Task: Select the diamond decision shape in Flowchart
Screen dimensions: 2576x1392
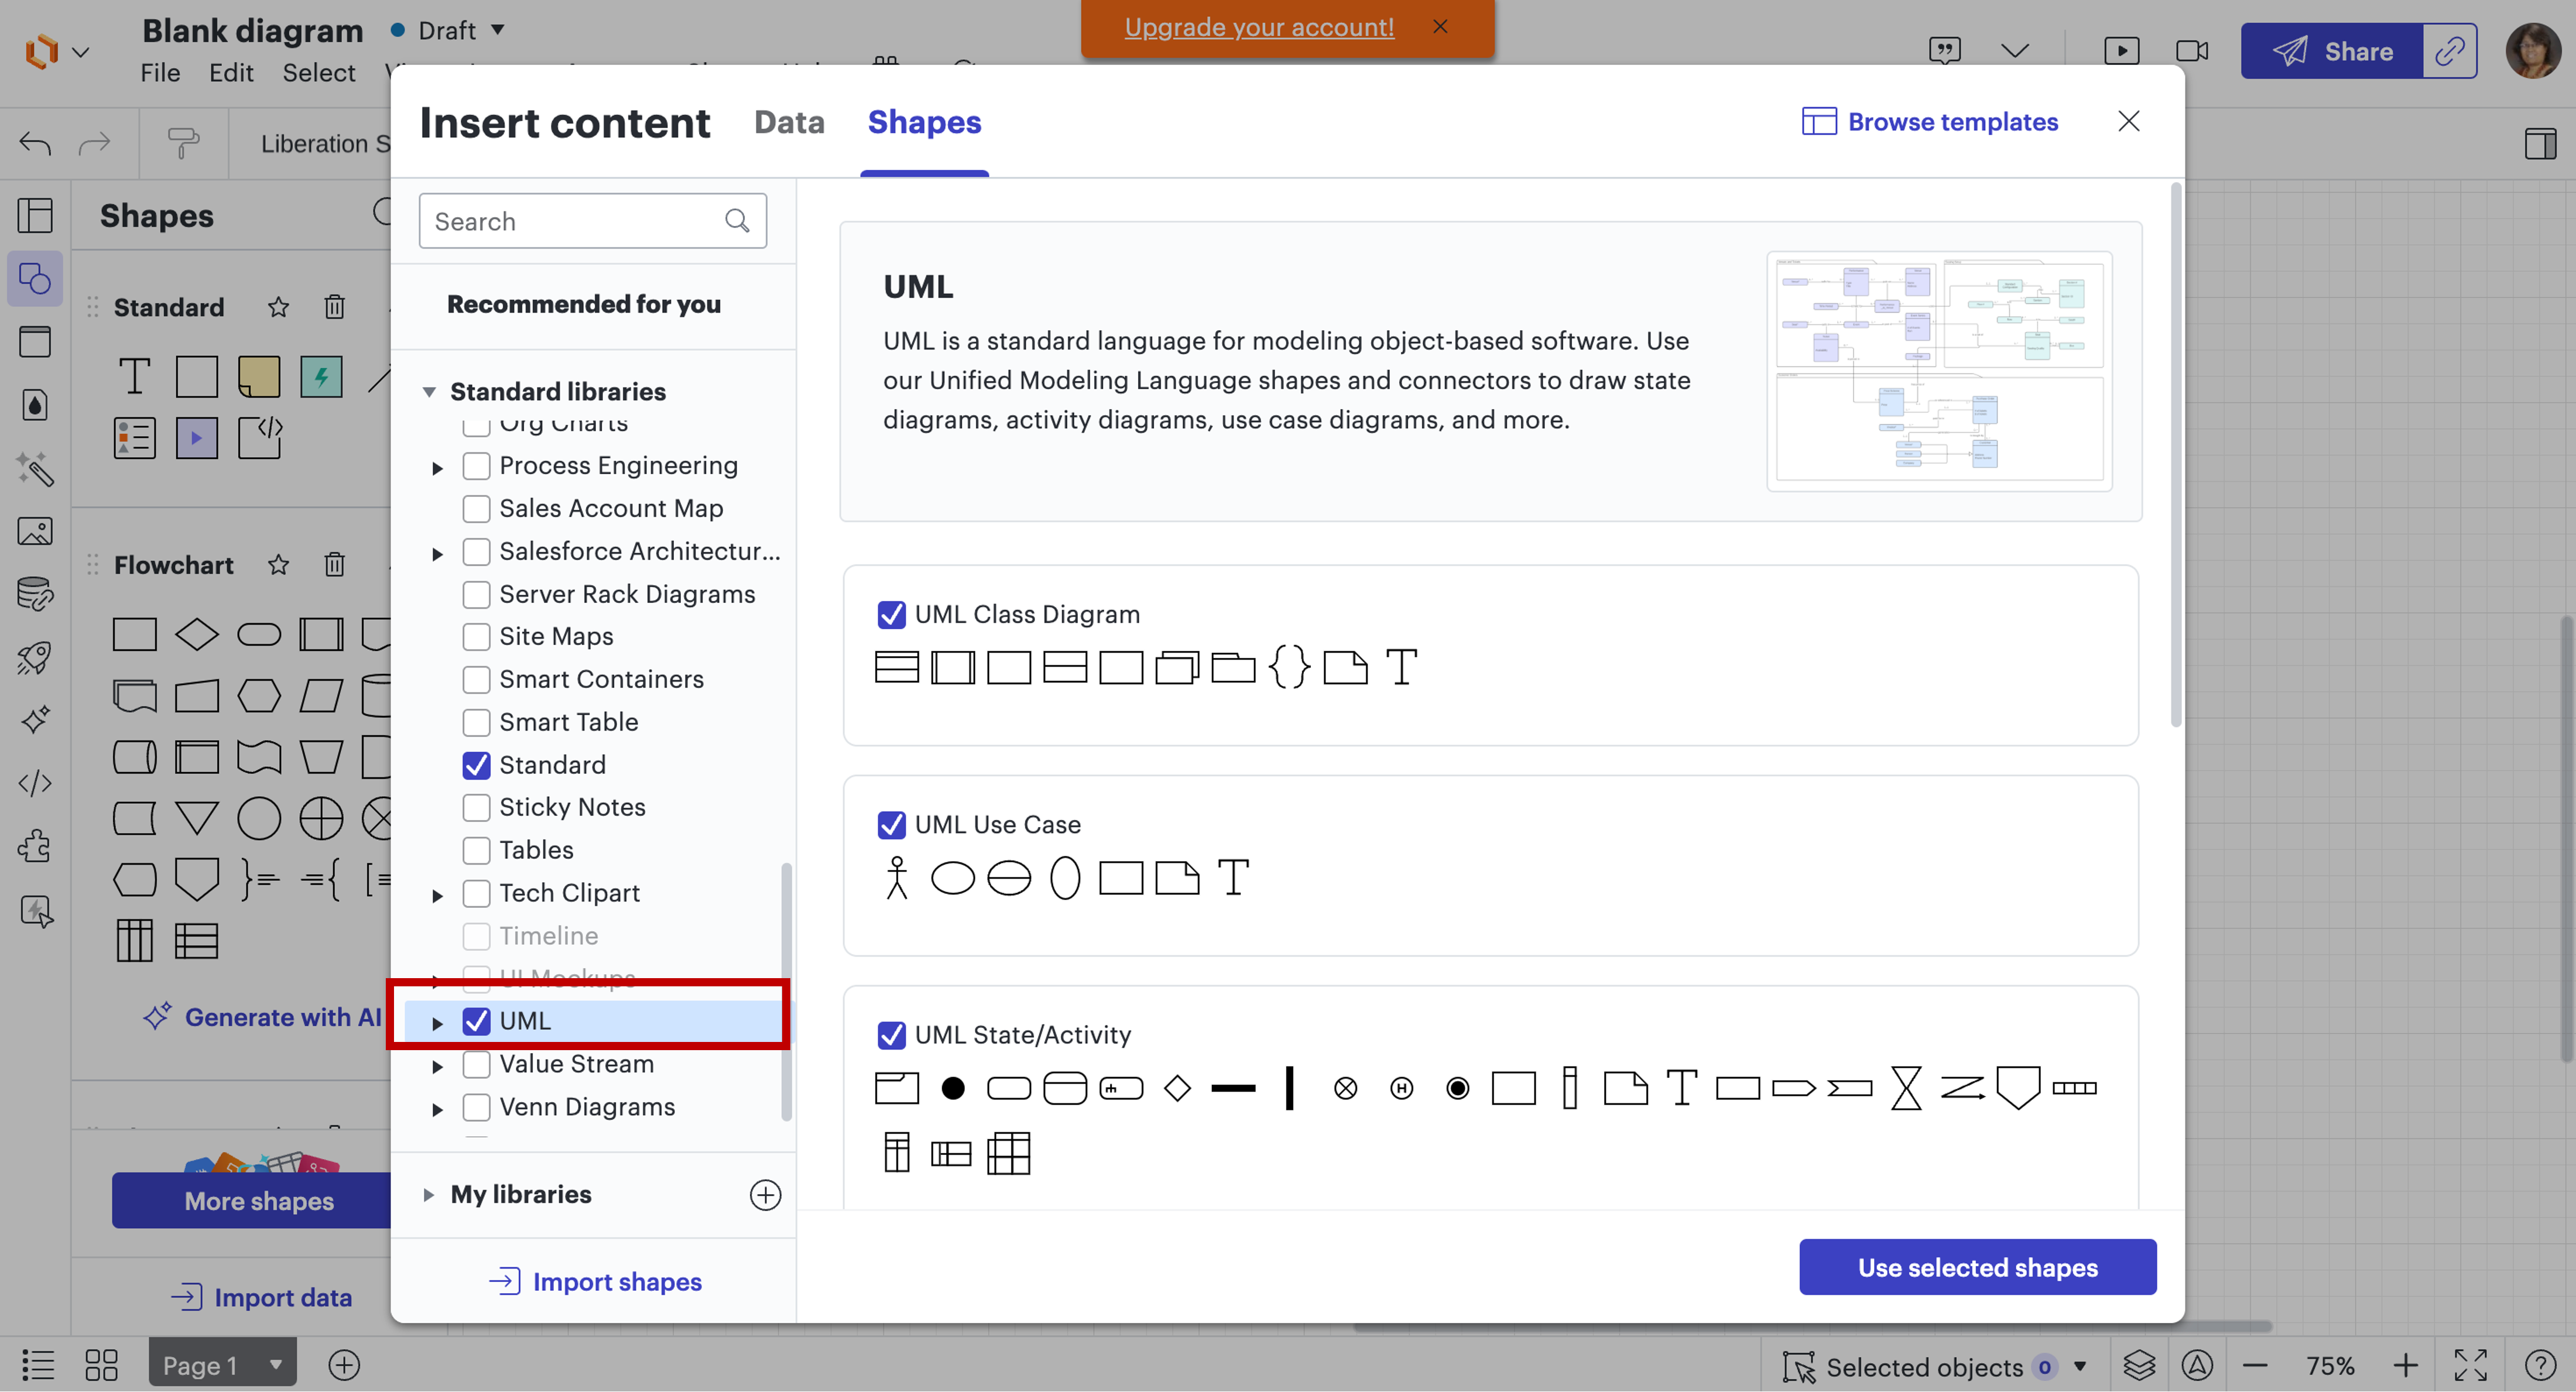Action: pyautogui.click(x=196, y=634)
